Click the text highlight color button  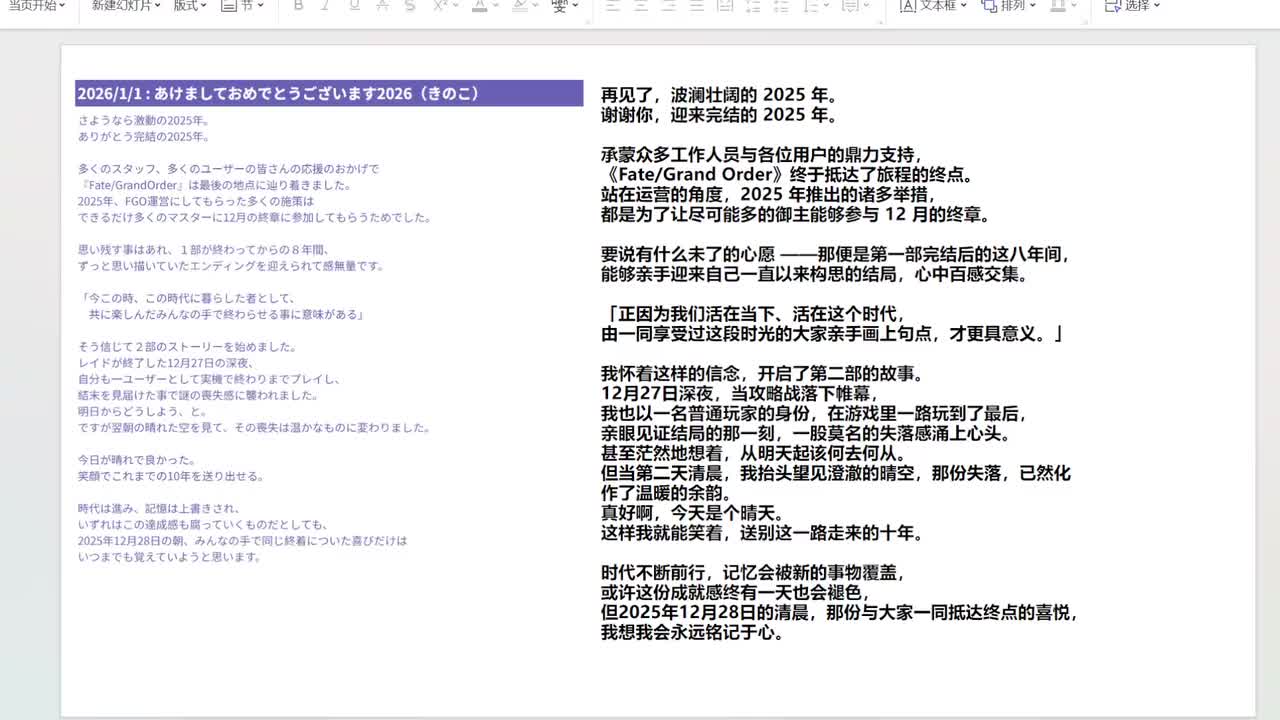click(519, 5)
